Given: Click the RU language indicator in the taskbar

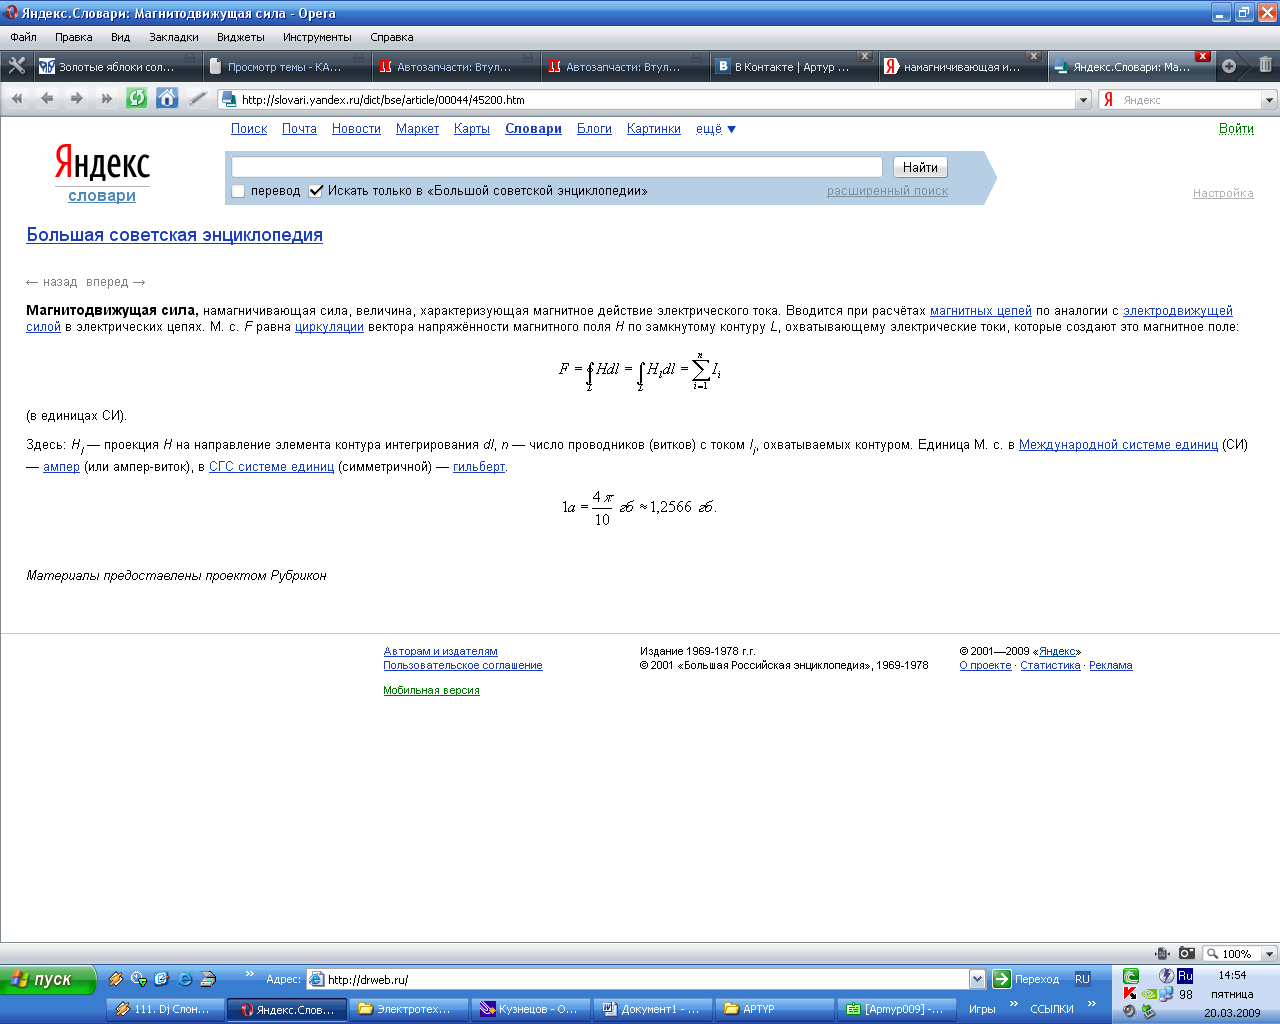Looking at the screenshot, I should point(1082,979).
